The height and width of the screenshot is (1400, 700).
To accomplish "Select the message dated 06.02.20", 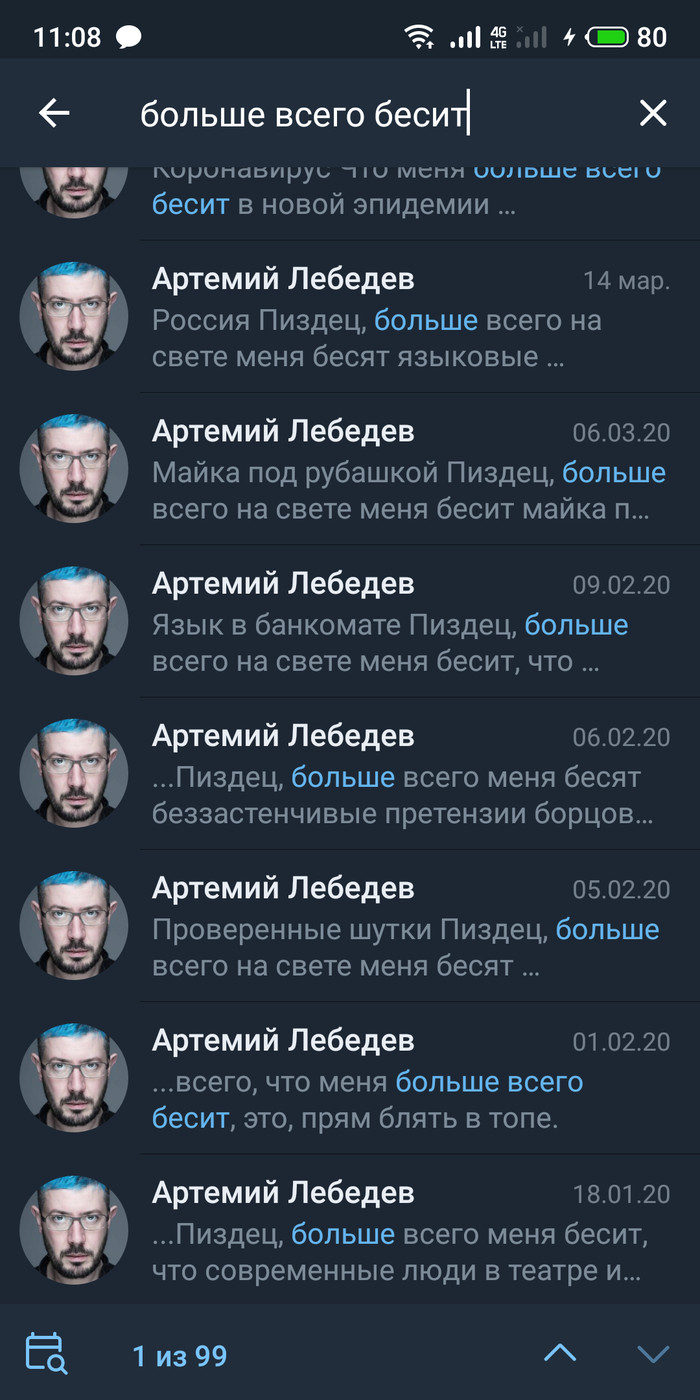I will (x=350, y=773).
